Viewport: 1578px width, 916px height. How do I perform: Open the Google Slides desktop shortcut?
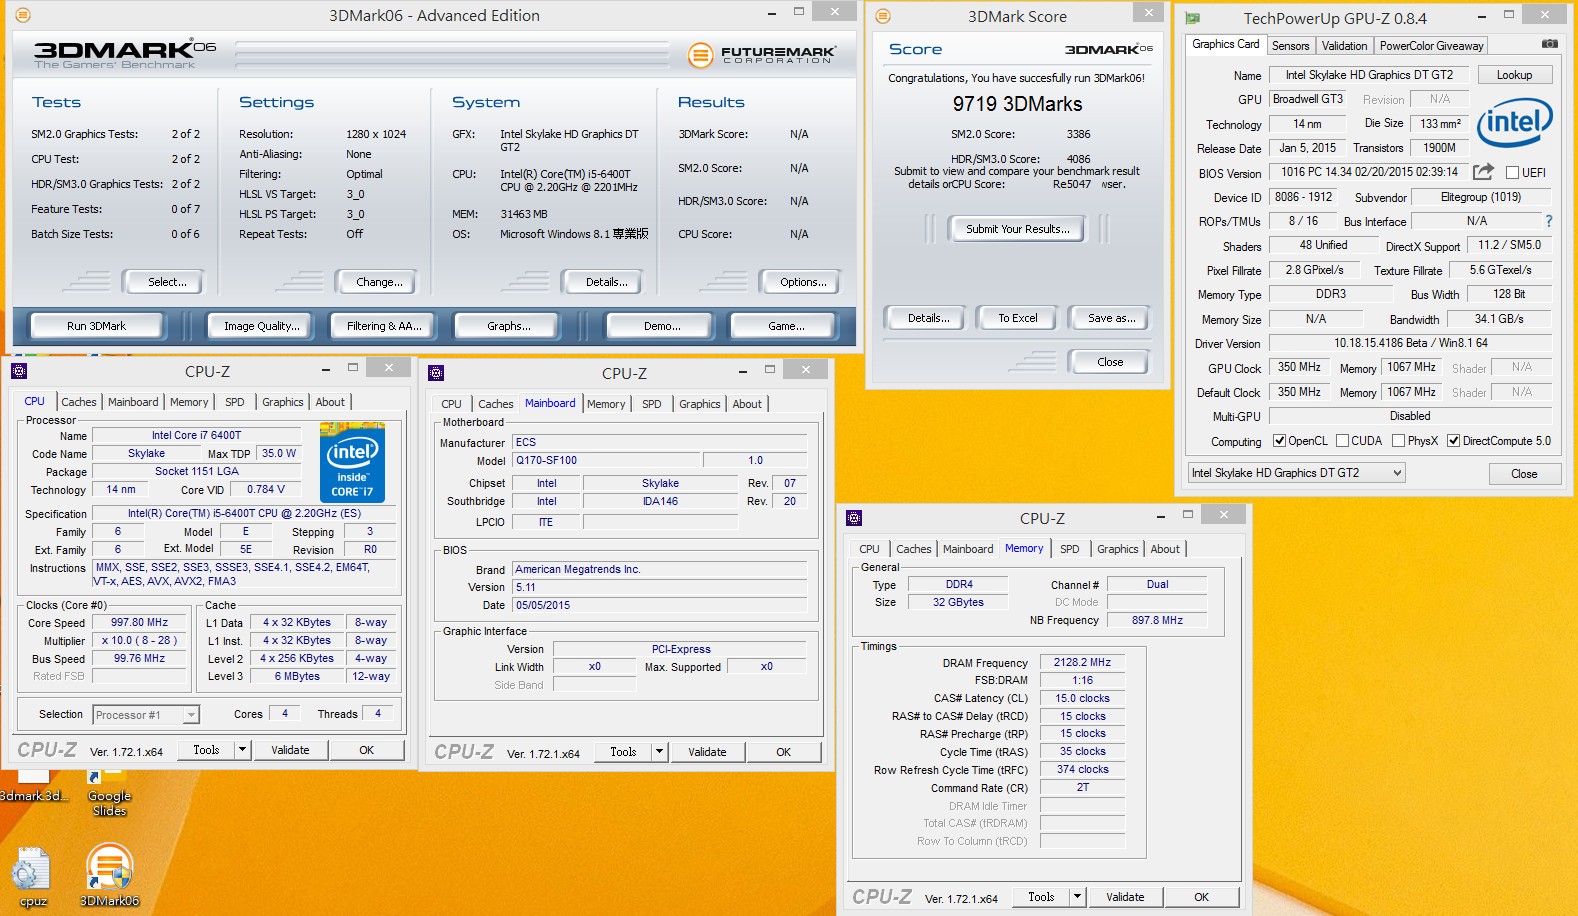click(108, 792)
